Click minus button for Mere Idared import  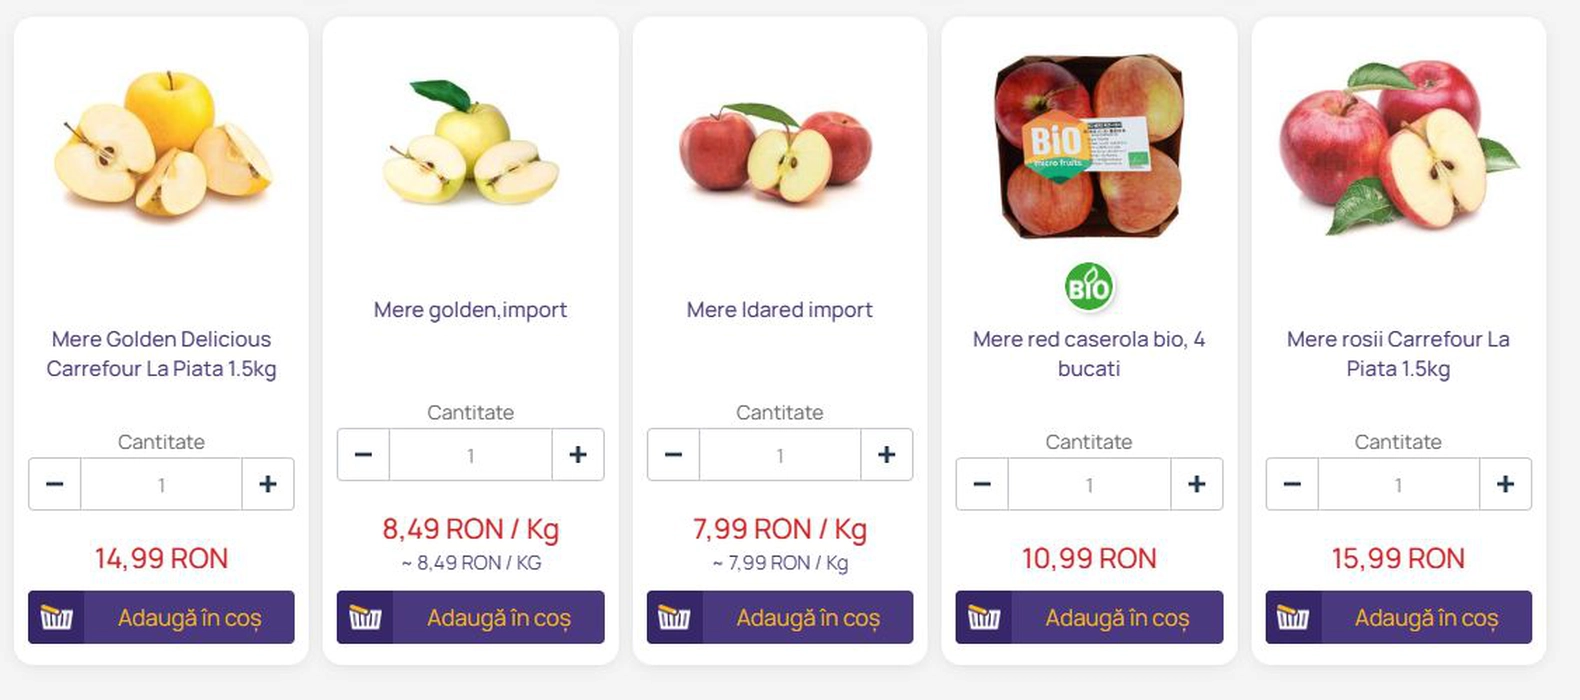pyautogui.click(x=673, y=455)
